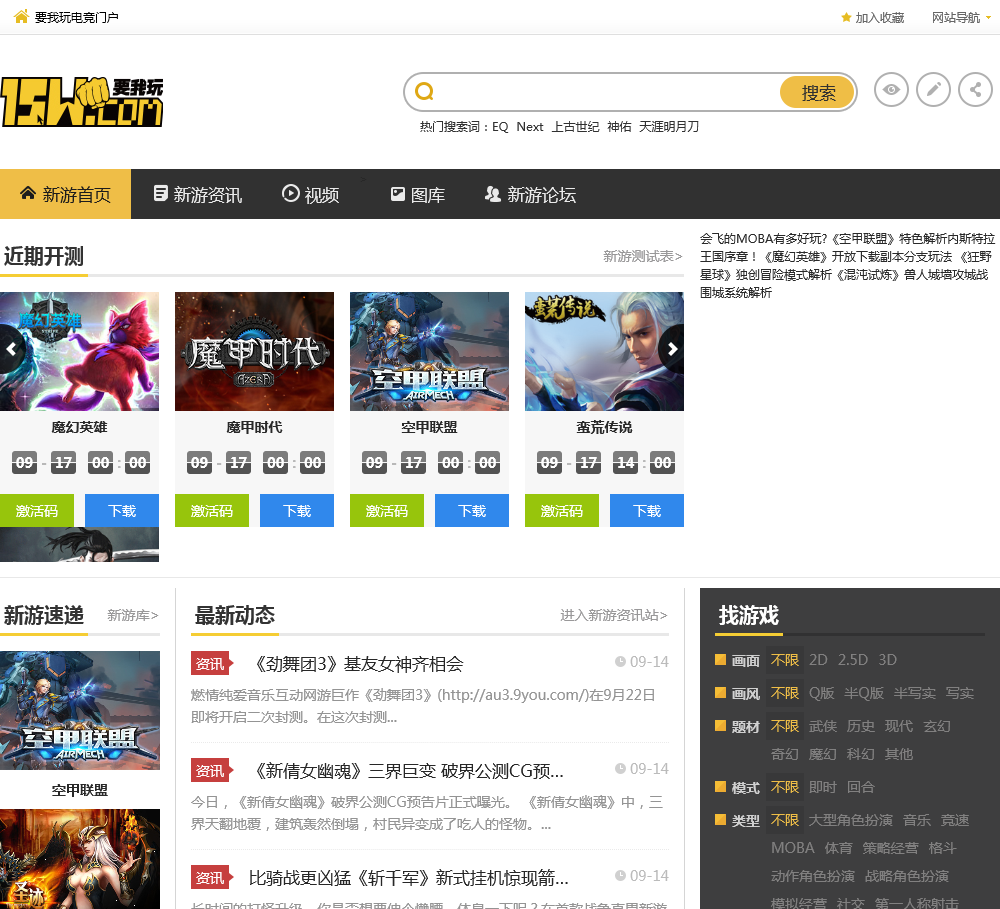Image resolution: width=1000 pixels, height=909 pixels.
Task: Open the 新游测试表 link
Action: (x=643, y=256)
